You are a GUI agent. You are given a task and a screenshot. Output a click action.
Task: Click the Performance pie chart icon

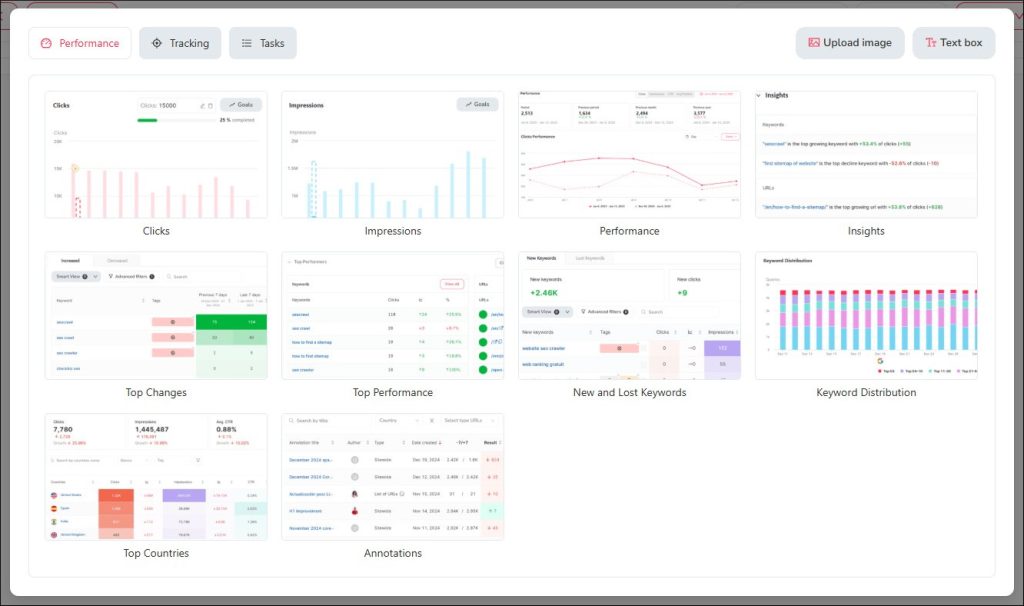pyautogui.click(x=48, y=43)
